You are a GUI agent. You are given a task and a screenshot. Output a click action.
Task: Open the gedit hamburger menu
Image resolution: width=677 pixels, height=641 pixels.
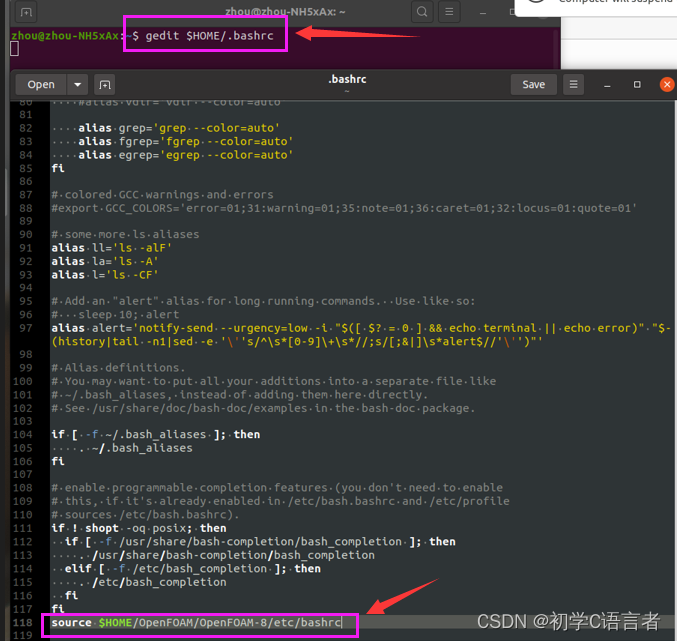[x=573, y=84]
